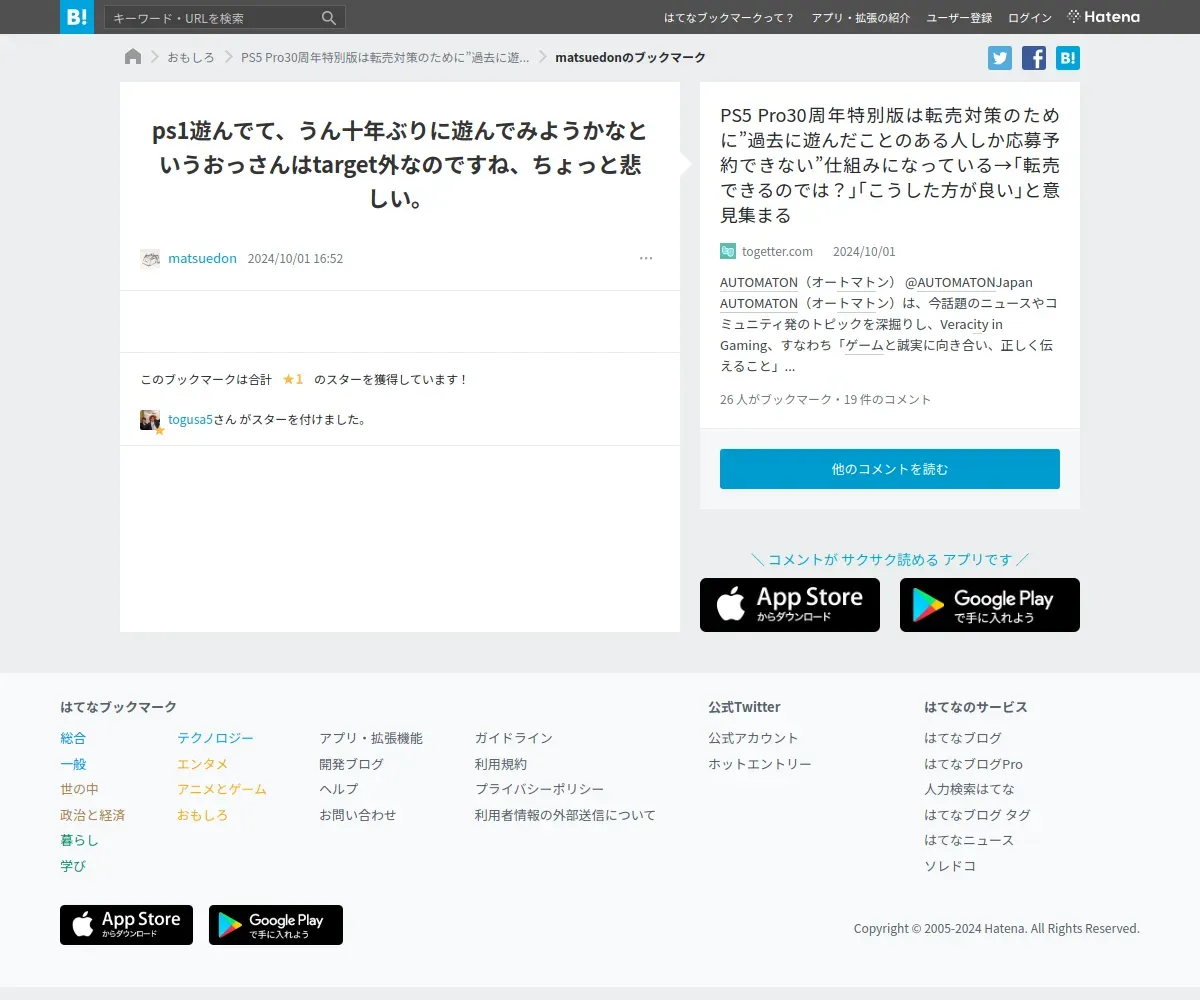Open 開発ブログ footer link
The width and height of the screenshot is (1200, 1000).
(x=351, y=764)
